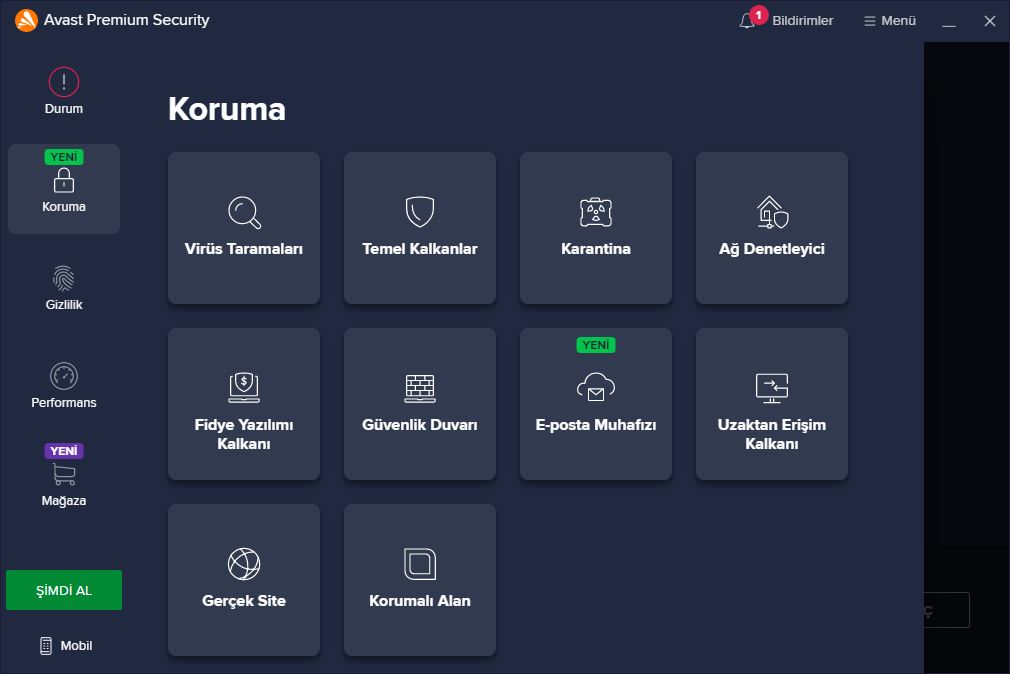
Task: Click the ŞİMDİ AL green button
Action: (64, 590)
